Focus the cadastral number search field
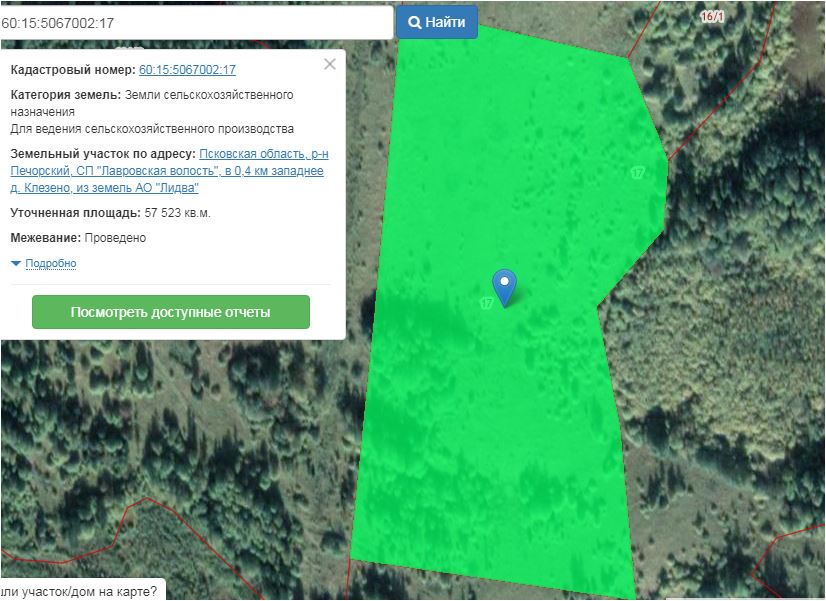The height and width of the screenshot is (601, 826). [x=196, y=23]
